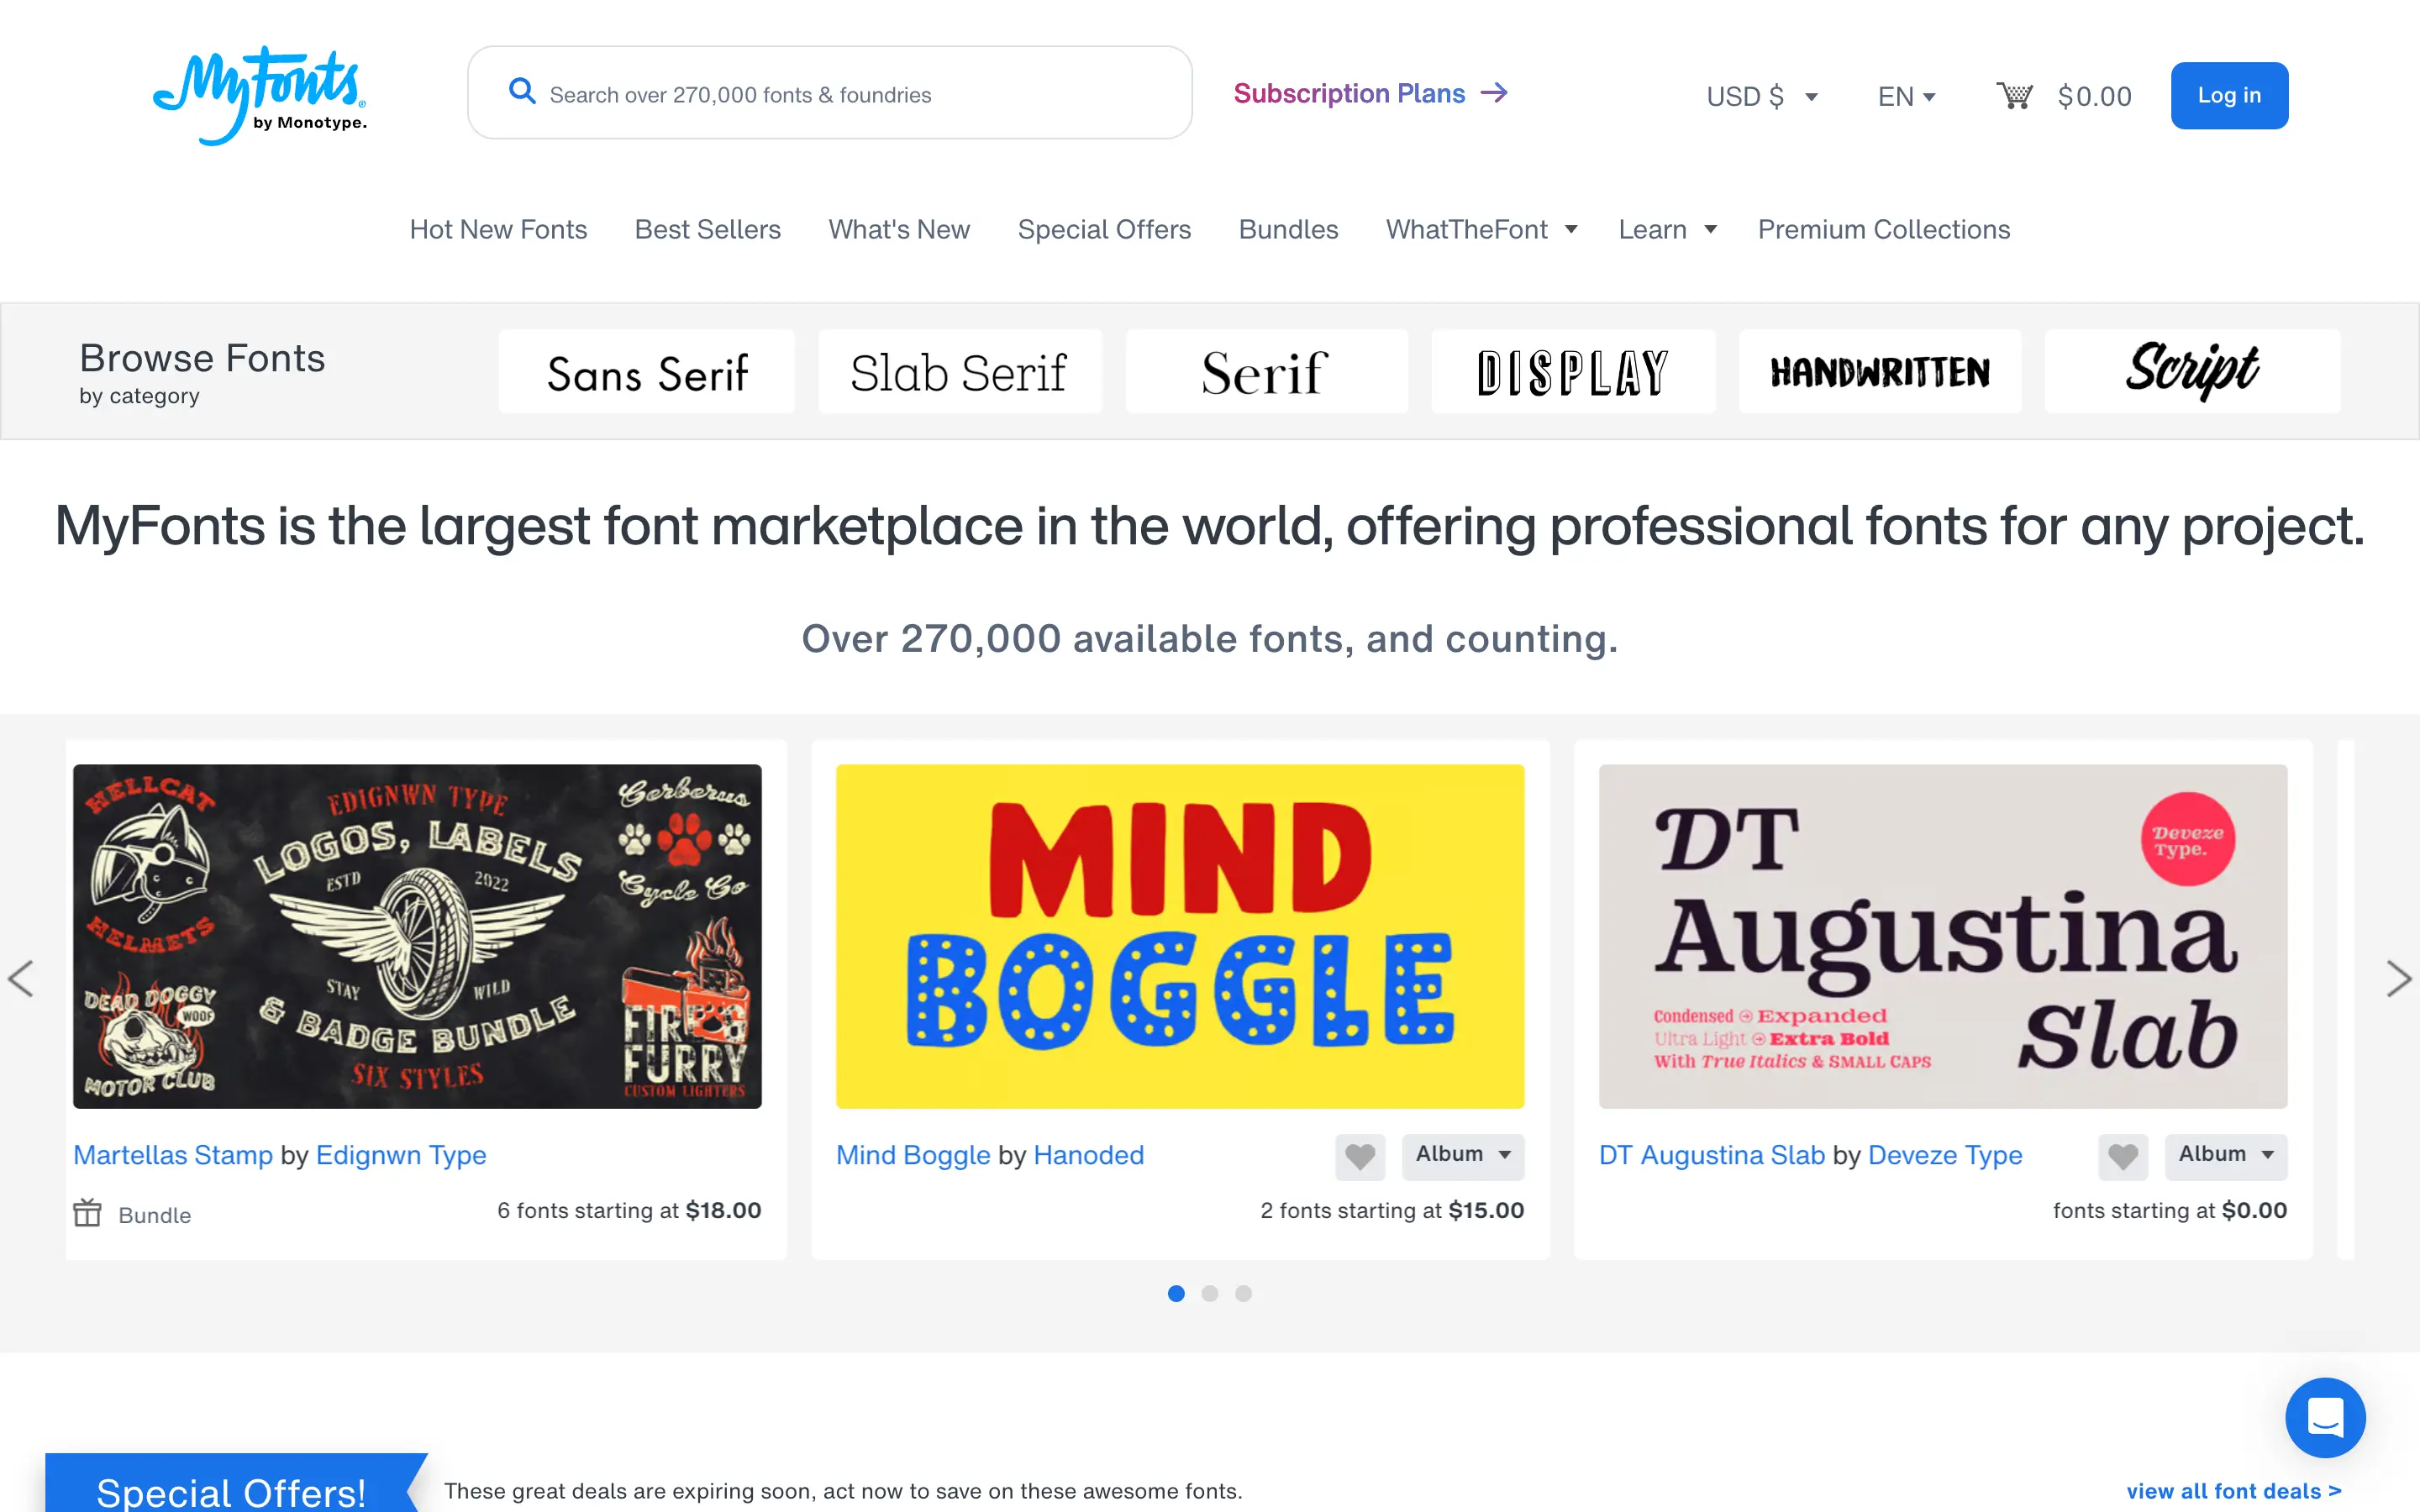Click the $0.00 cart total
Viewport: 2420px width, 1512px height.
[x=2094, y=96]
